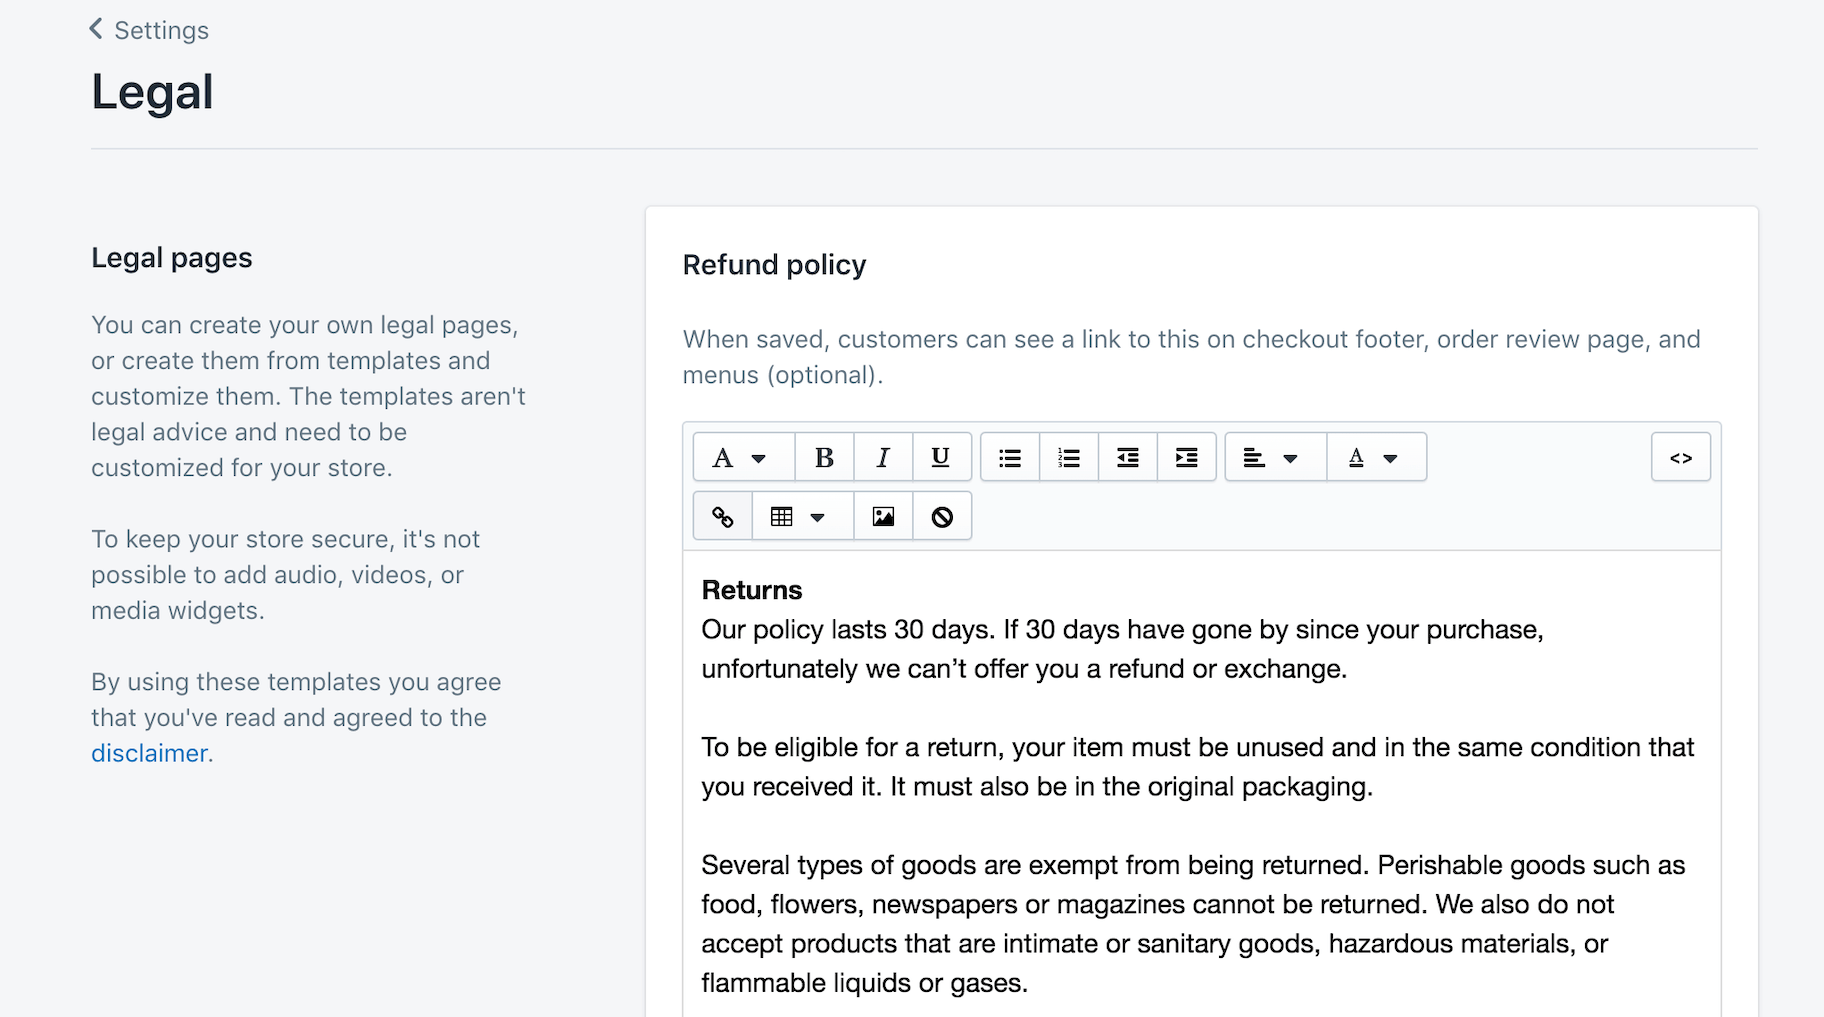Apply underline to the text
The width and height of the screenshot is (1824, 1017).
(940, 457)
